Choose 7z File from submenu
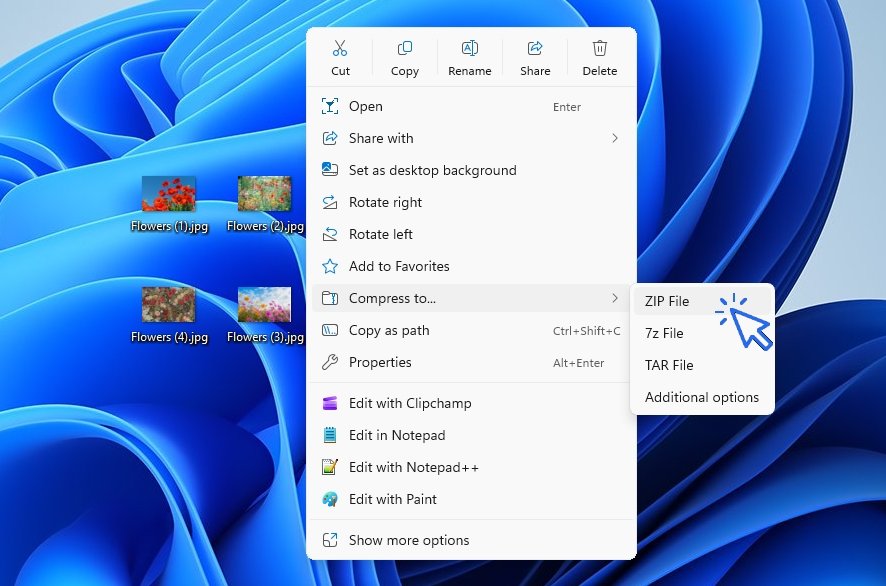886x586 pixels. 664,333
